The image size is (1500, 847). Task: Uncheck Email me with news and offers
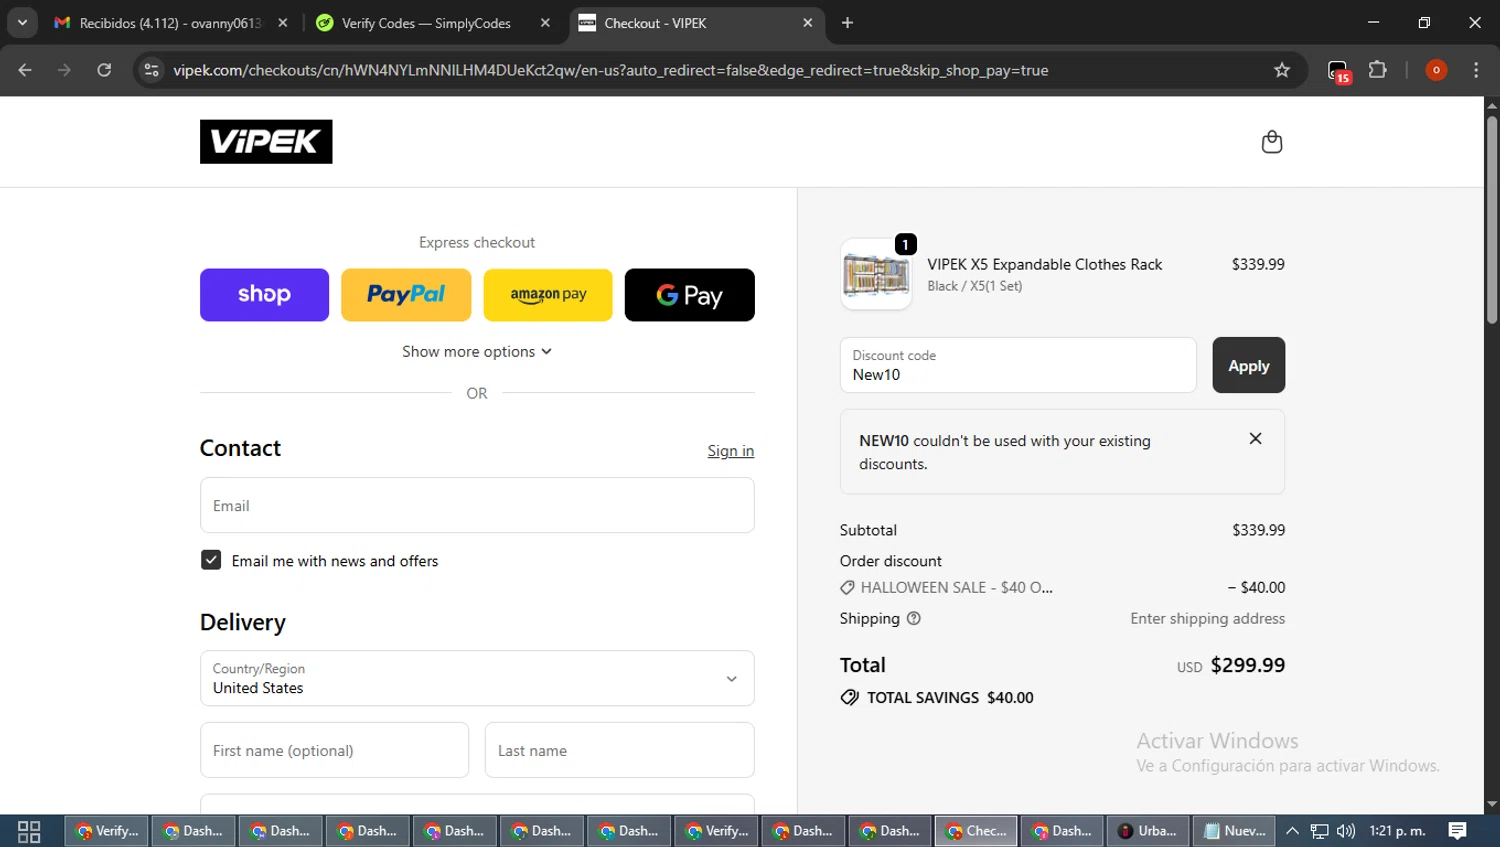pyautogui.click(x=211, y=560)
